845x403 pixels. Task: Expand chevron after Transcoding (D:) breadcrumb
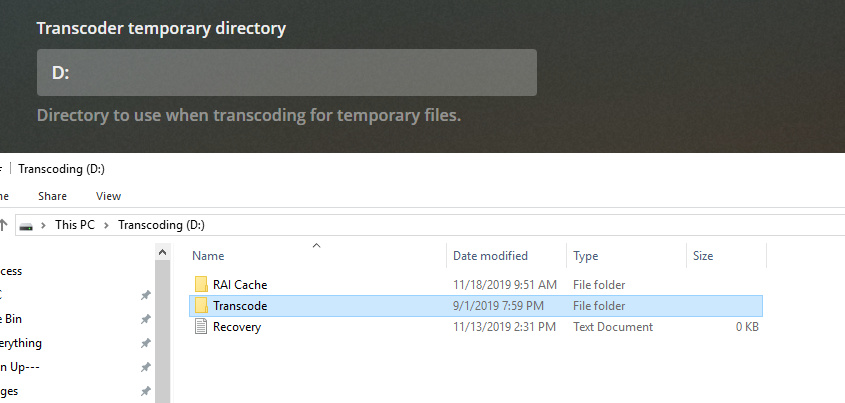[214, 226]
